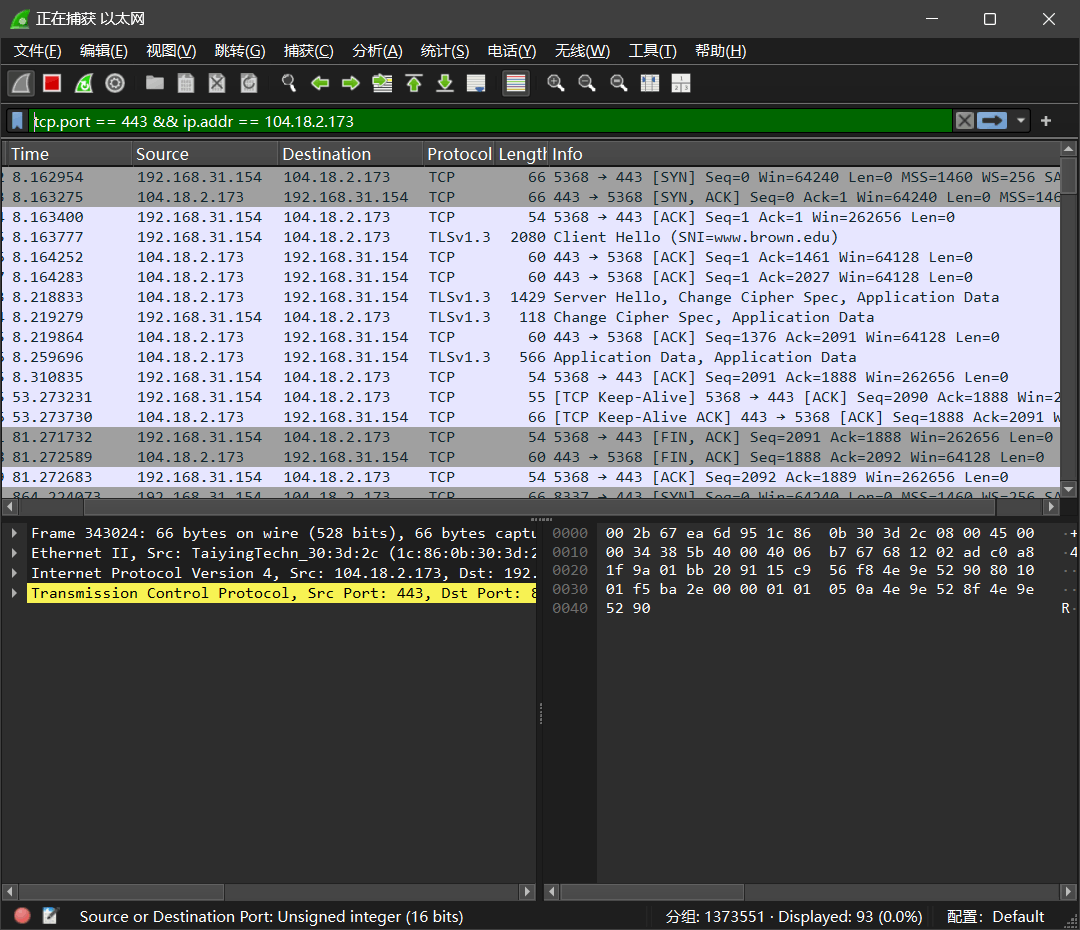Open the 捕获(C) menu

309,51
